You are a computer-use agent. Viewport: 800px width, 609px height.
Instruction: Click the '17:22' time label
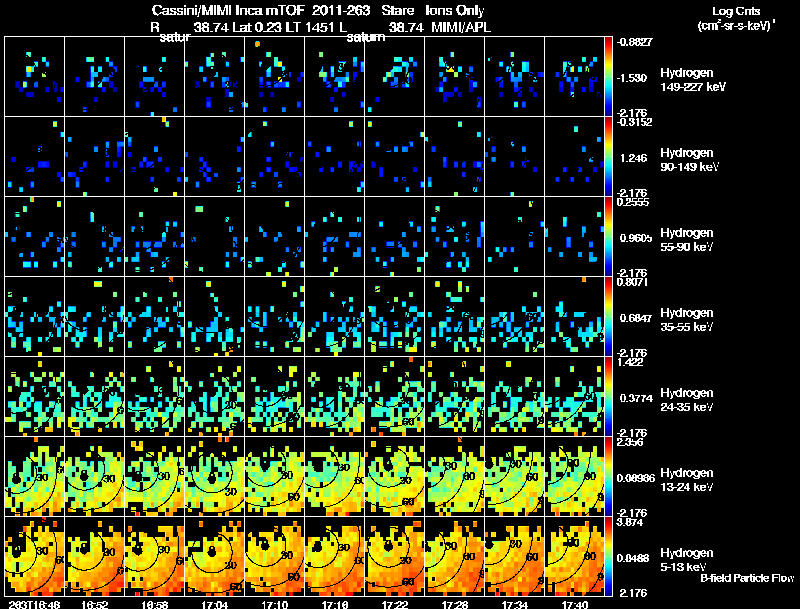[x=394, y=604]
